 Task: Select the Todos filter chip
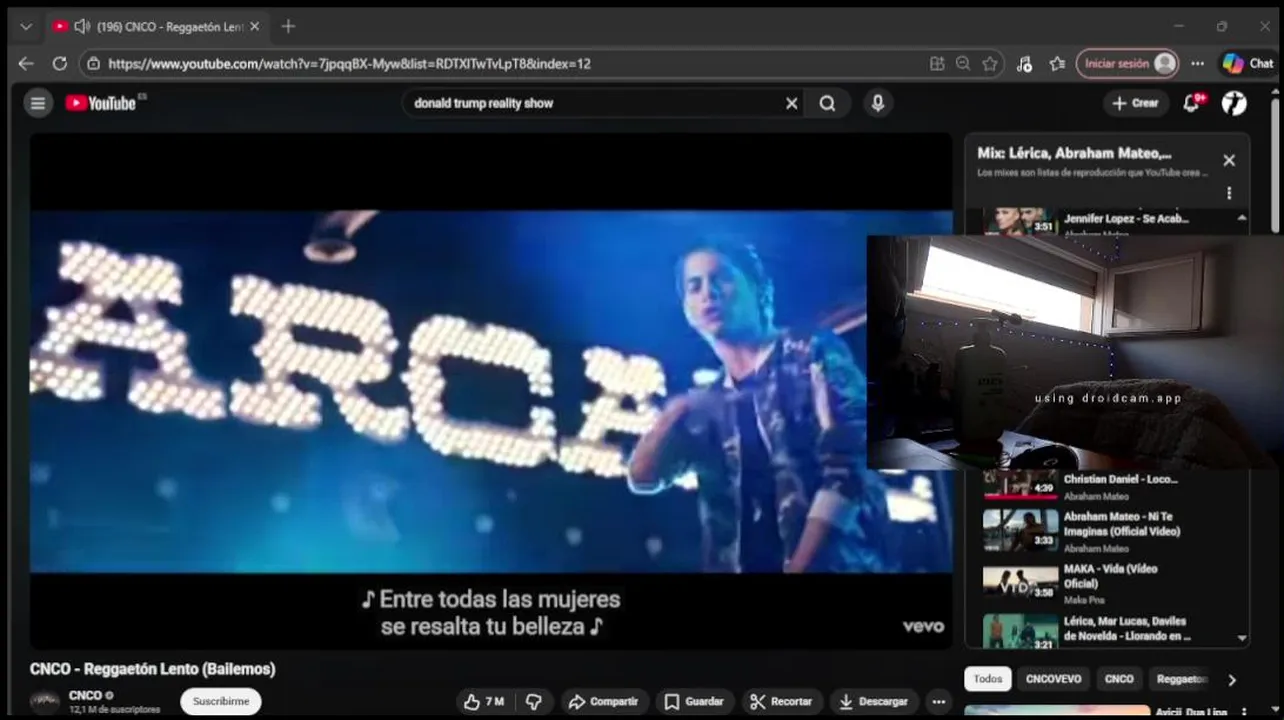(x=988, y=679)
